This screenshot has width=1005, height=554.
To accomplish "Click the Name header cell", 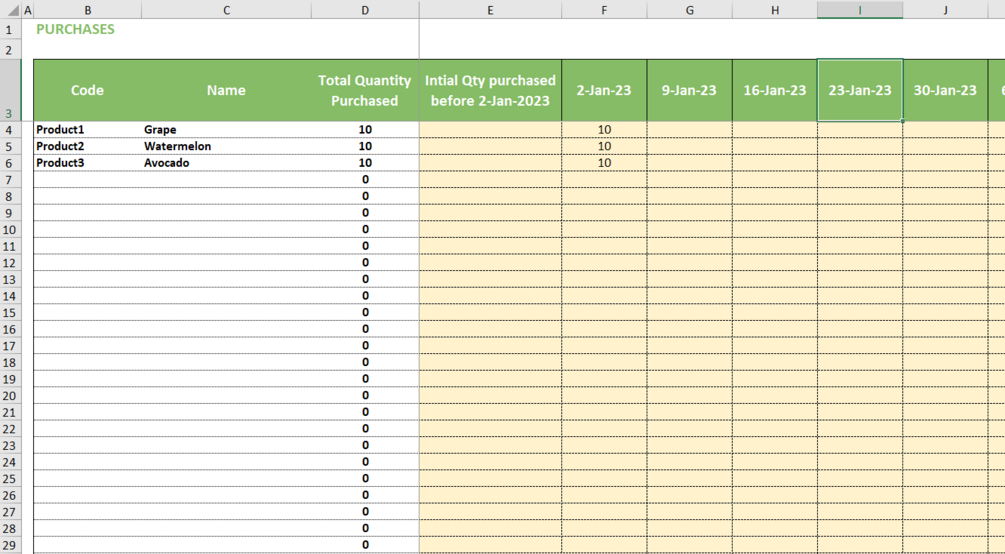I will pos(226,90).
